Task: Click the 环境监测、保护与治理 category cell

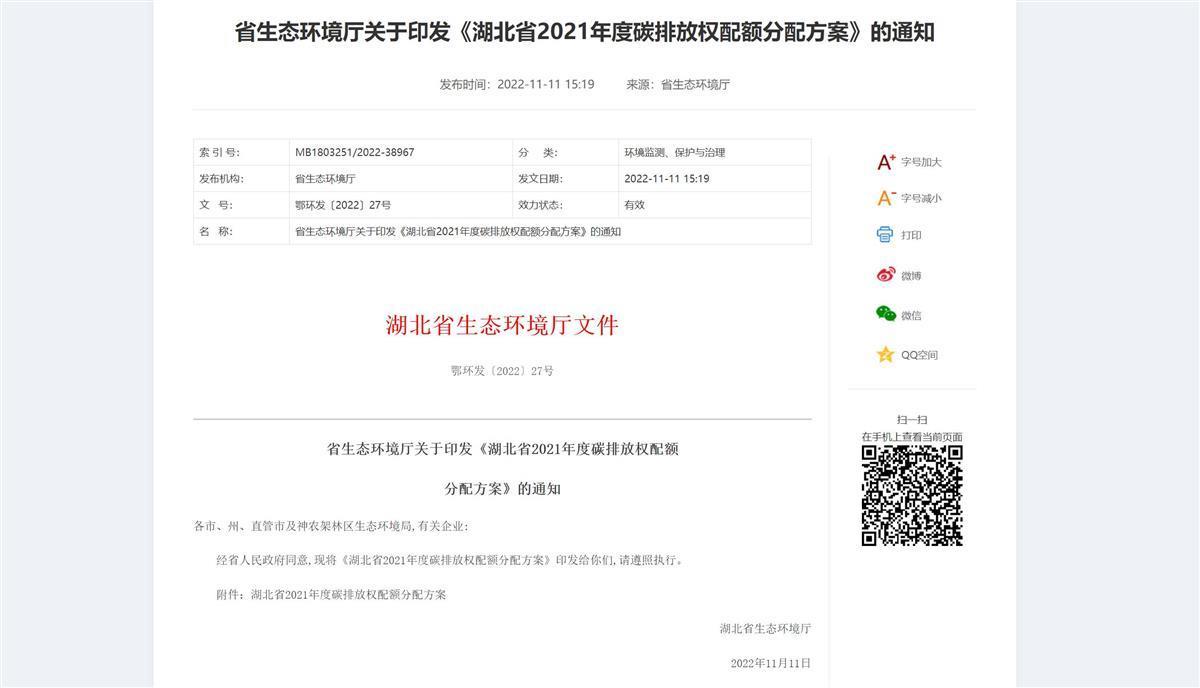Action: point(674,152)
